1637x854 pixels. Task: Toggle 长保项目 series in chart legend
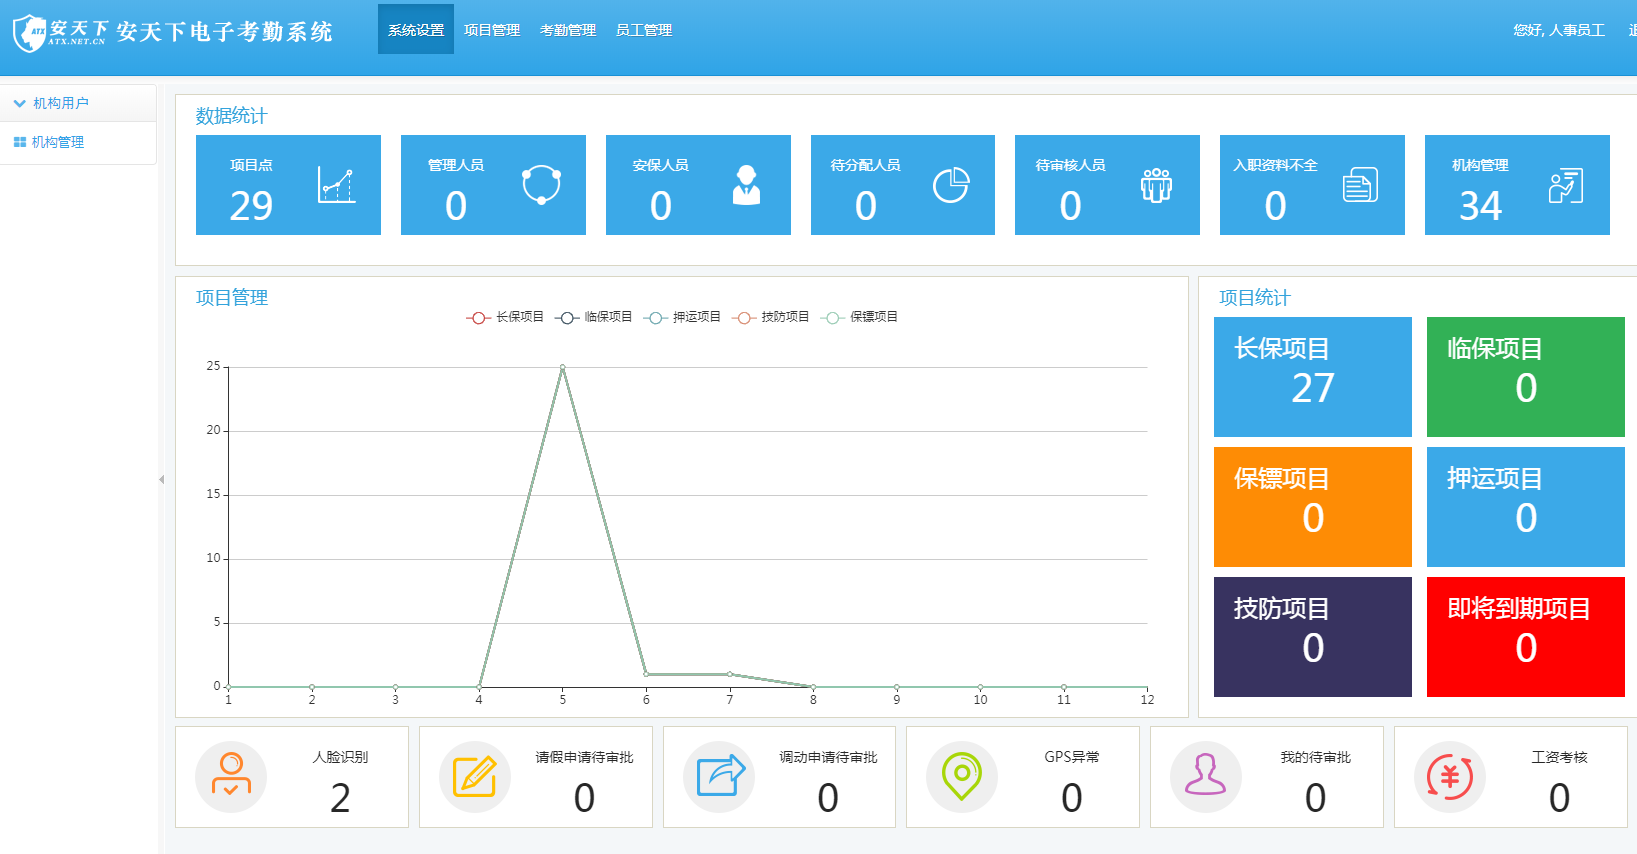(x=505, y=317)
